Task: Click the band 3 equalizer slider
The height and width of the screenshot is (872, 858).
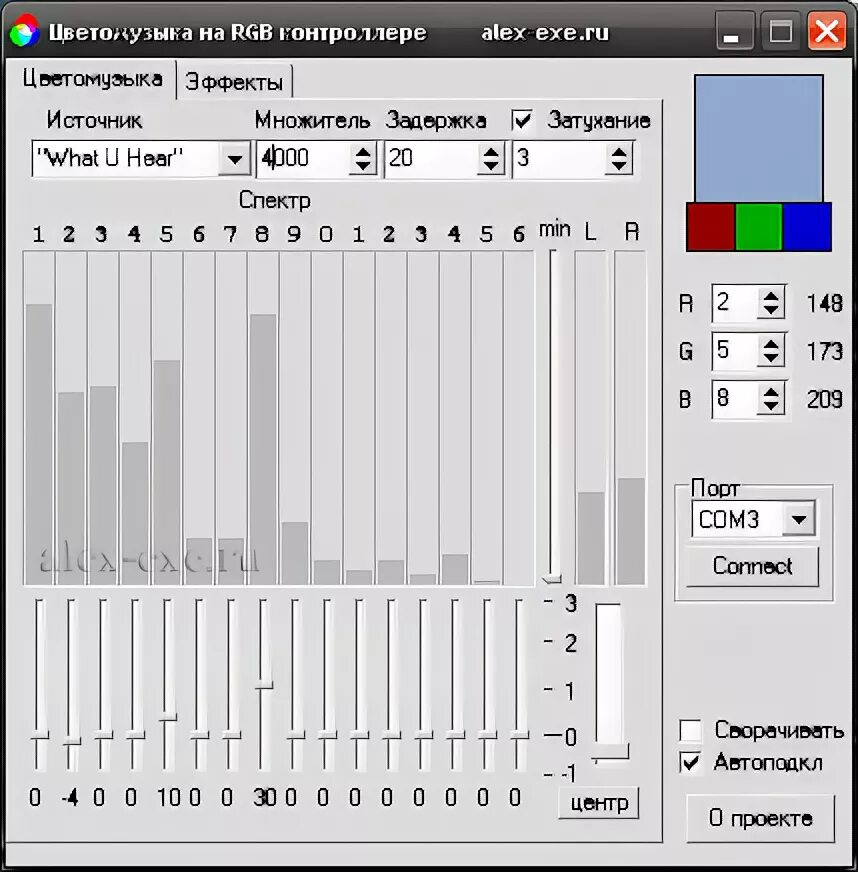Action: pos(103,736)
